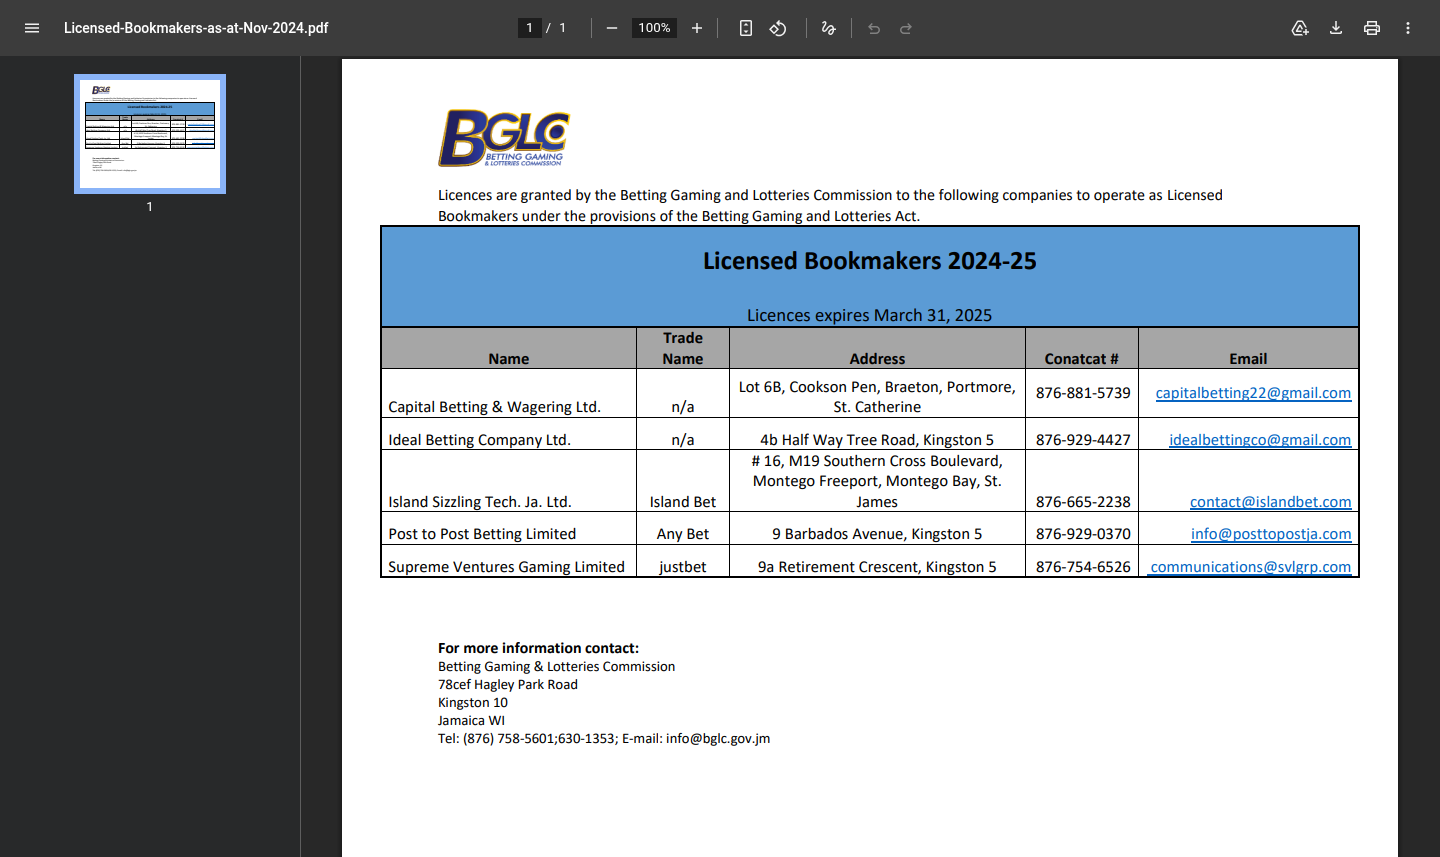Select the page 1 thumbnail
The width and height of the screenshot is (1440, 857).
point(150,134)
